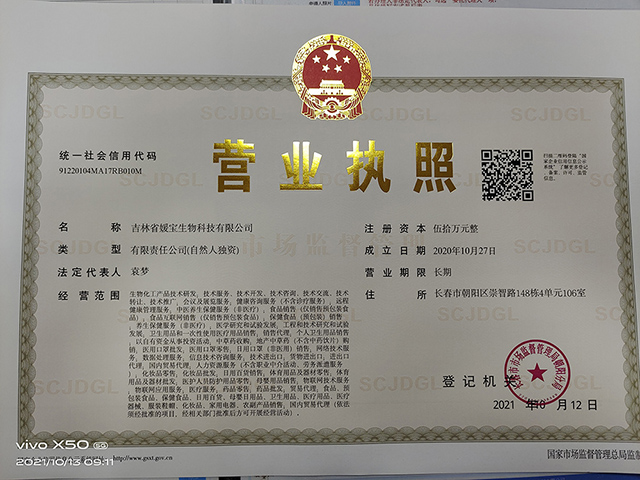Image resolution: width=640 pixels, height=480 pixels.
Task: Click the 住所 field label
Action: pos(395,294)
